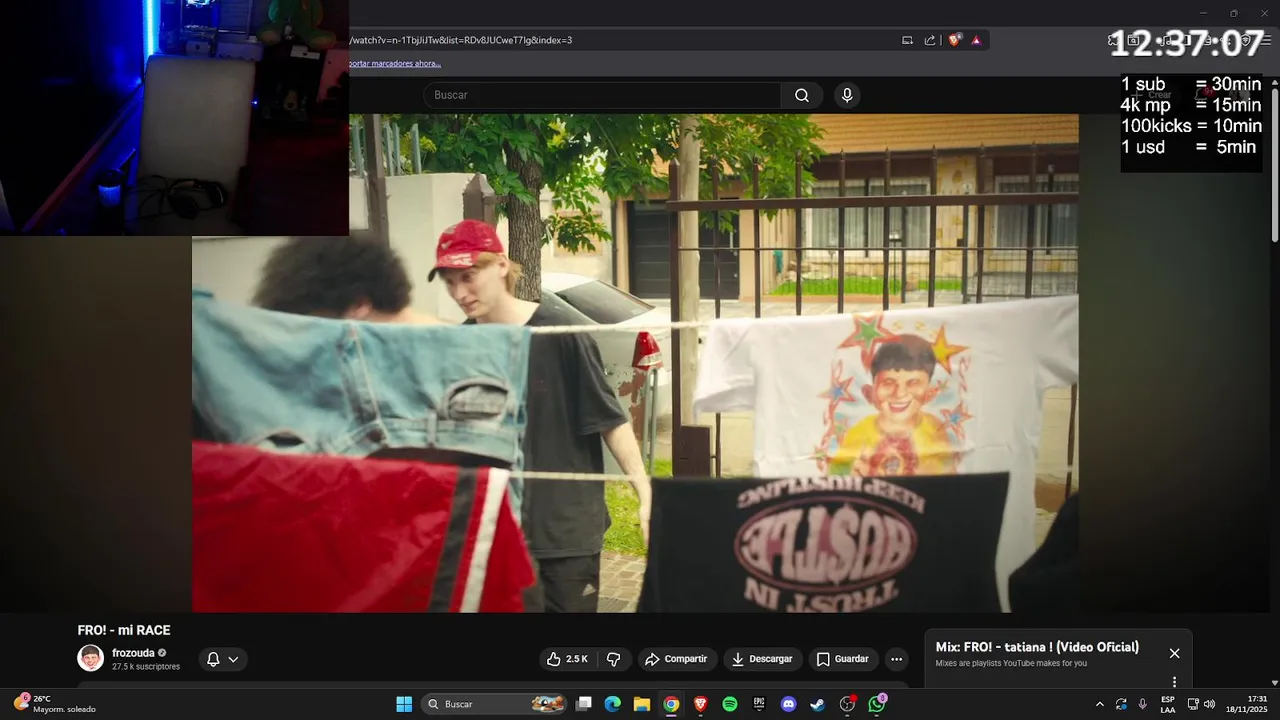This screenshot has height=720, width=1280.
Task: Open Spotify from the taskbar
Action: (730, 704)
